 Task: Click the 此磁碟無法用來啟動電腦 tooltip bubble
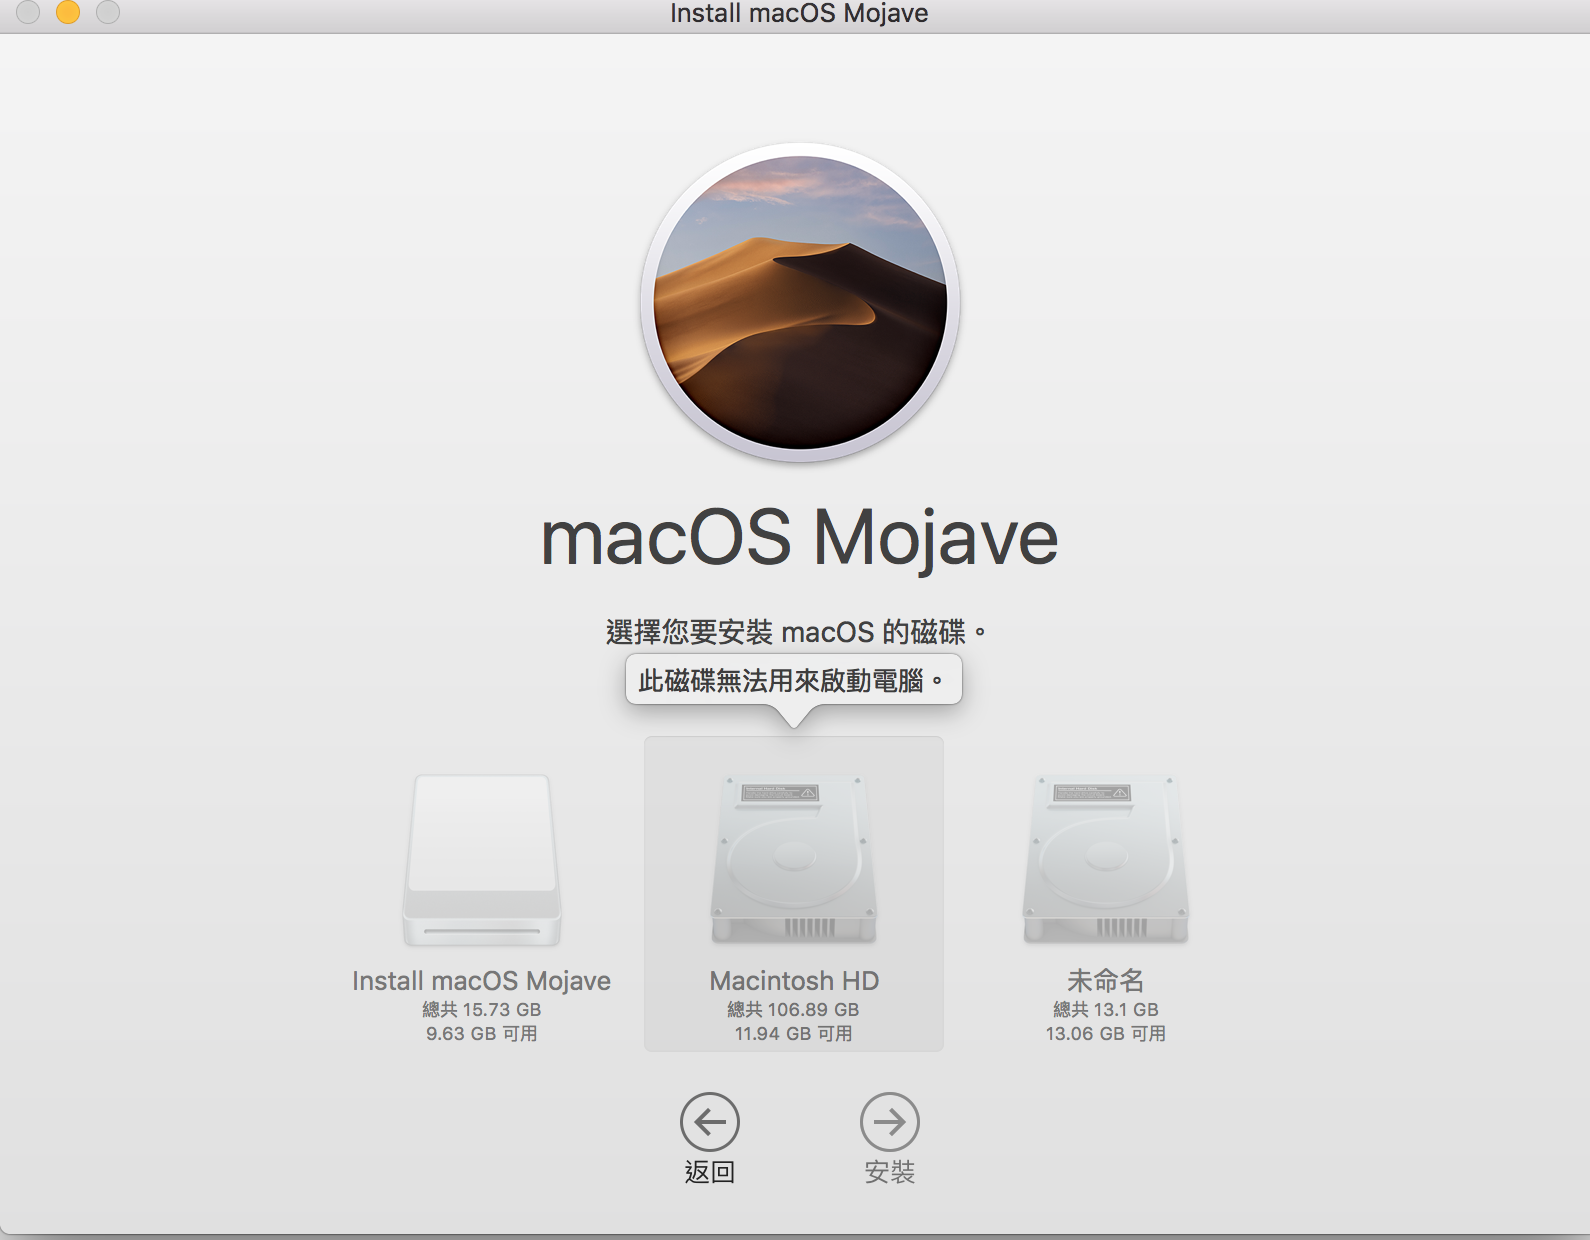793,681
